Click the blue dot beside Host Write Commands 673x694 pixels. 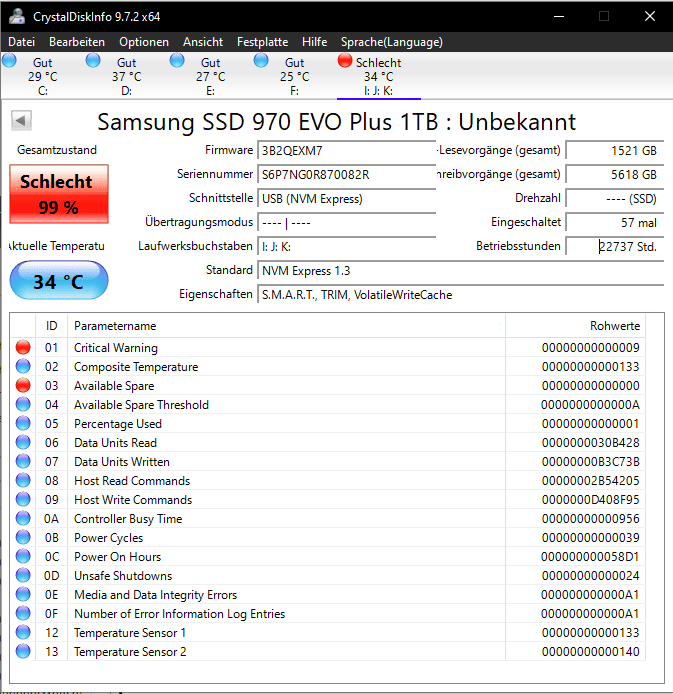[x=23, y=500]
